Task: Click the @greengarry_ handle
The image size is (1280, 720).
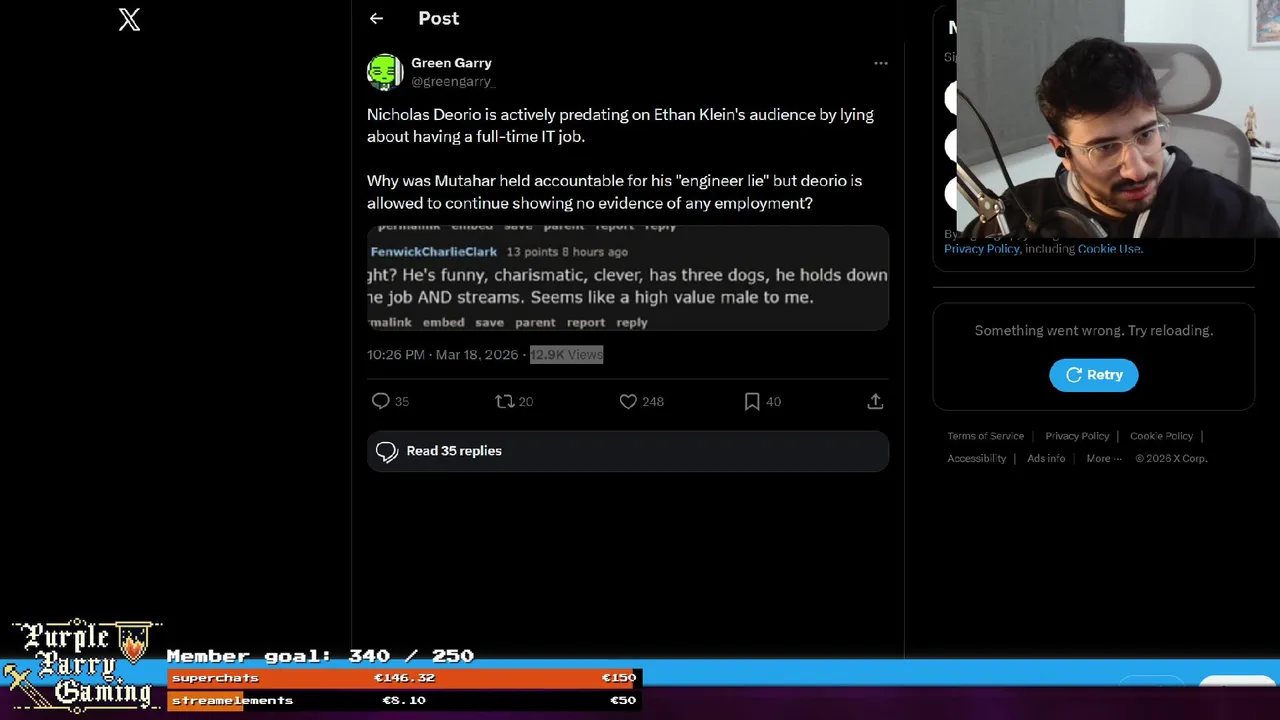Action: (x=453, y=81)
